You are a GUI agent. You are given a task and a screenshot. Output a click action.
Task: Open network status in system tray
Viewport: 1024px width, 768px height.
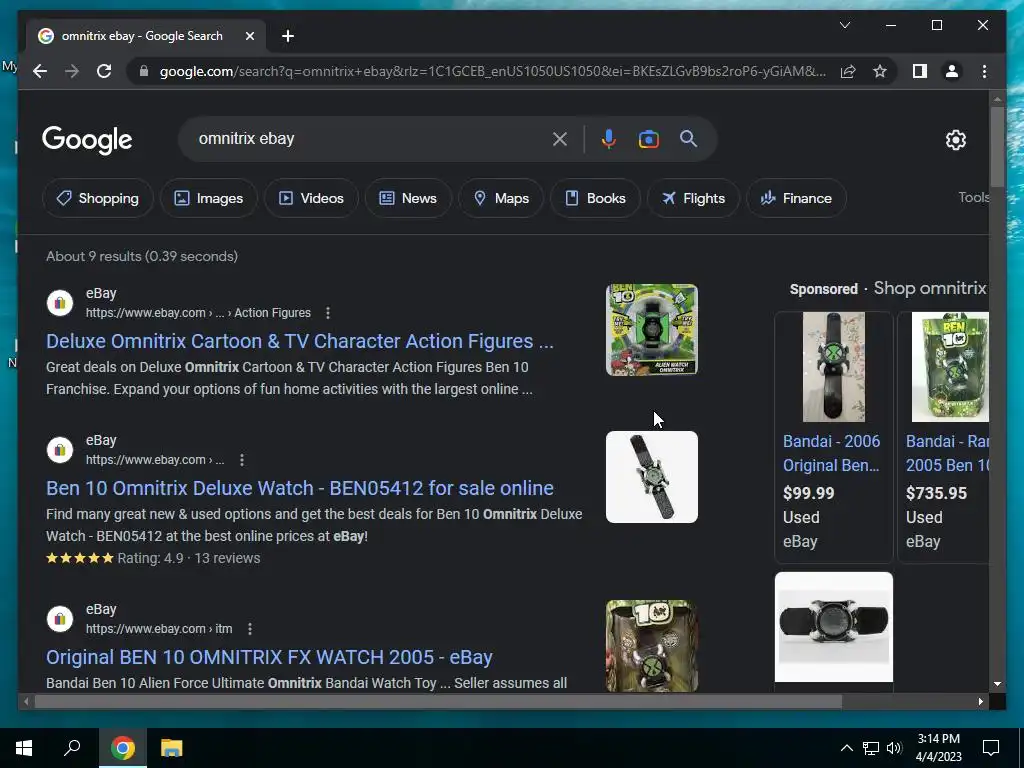click(871, 748)
